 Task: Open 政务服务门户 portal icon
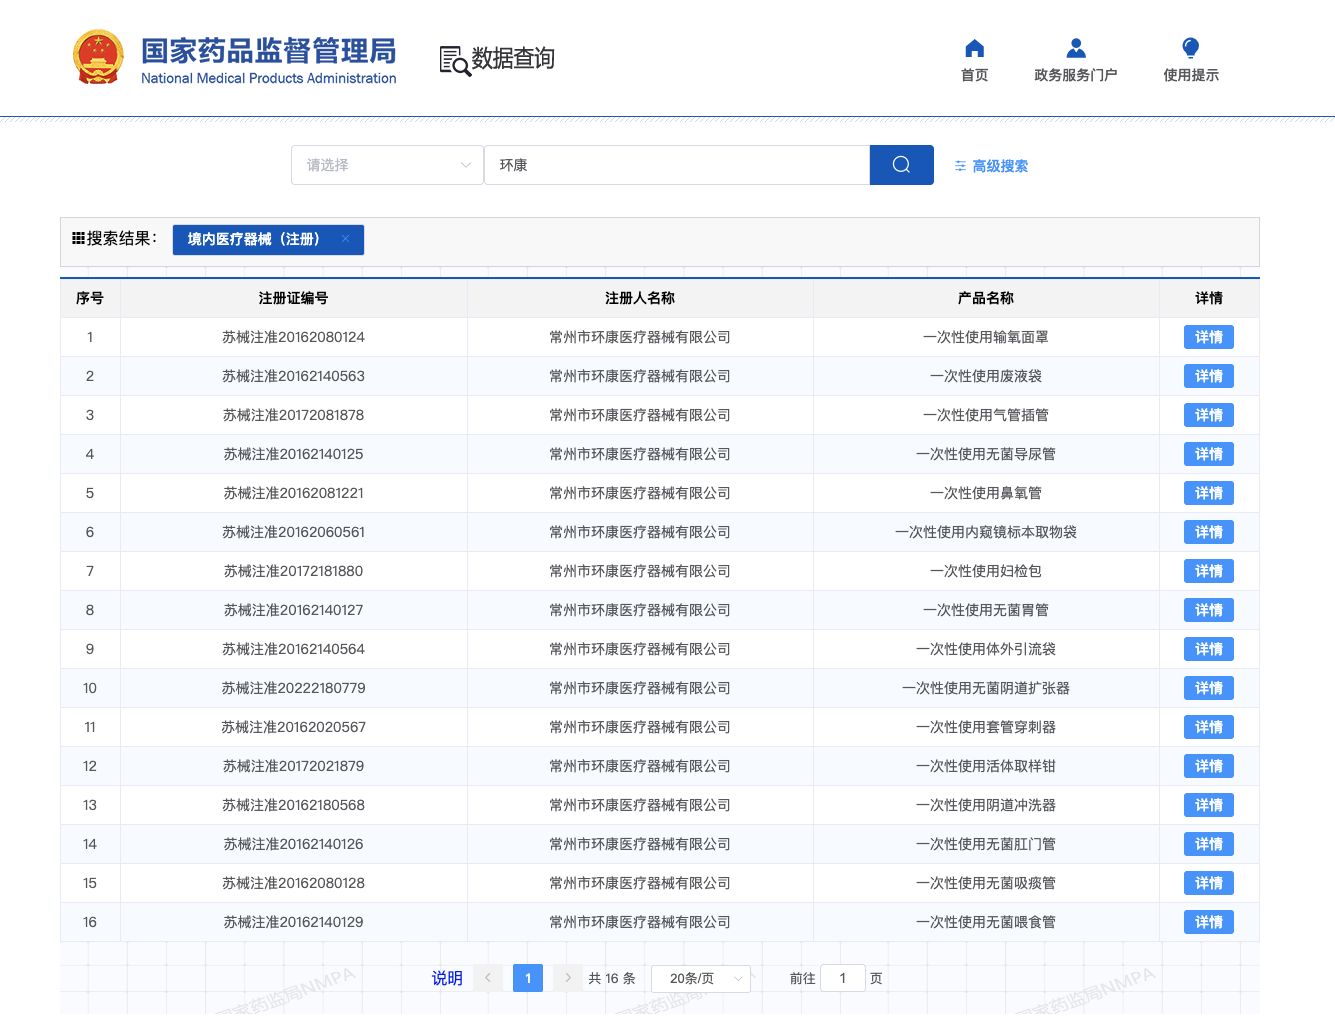pyautogui.click(x=1075, y=49)
